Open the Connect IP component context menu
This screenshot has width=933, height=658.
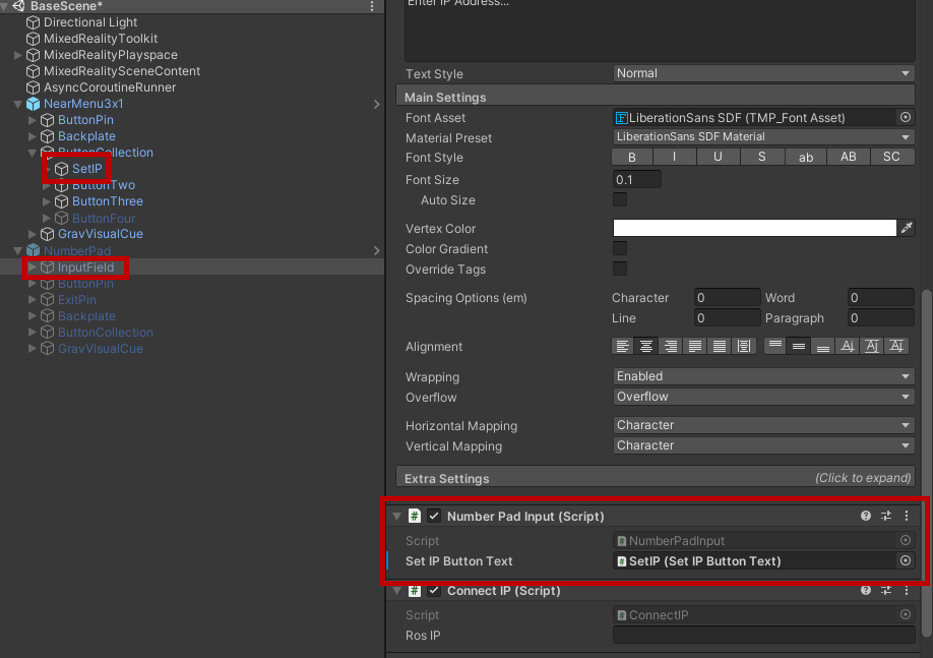tap(906, 590)
